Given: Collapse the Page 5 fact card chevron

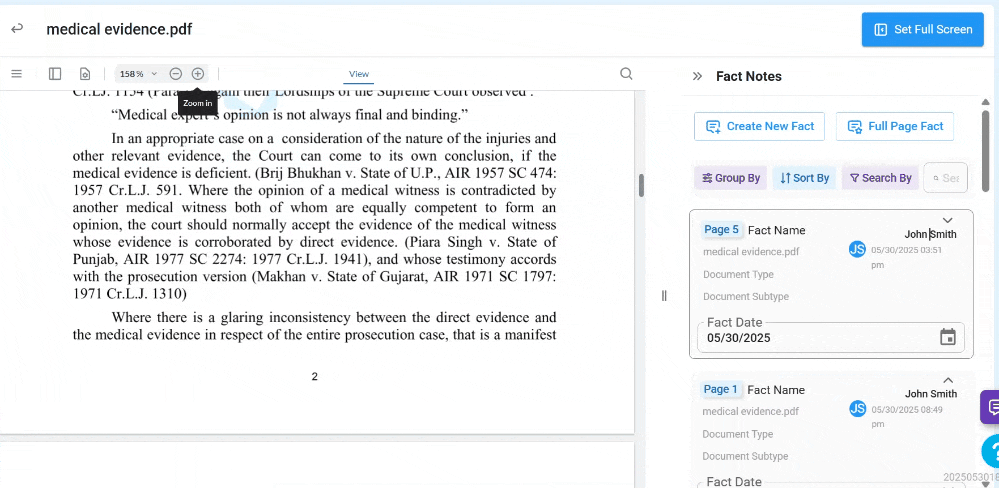Looking at the screenshot, I should (x=947, y=220).
